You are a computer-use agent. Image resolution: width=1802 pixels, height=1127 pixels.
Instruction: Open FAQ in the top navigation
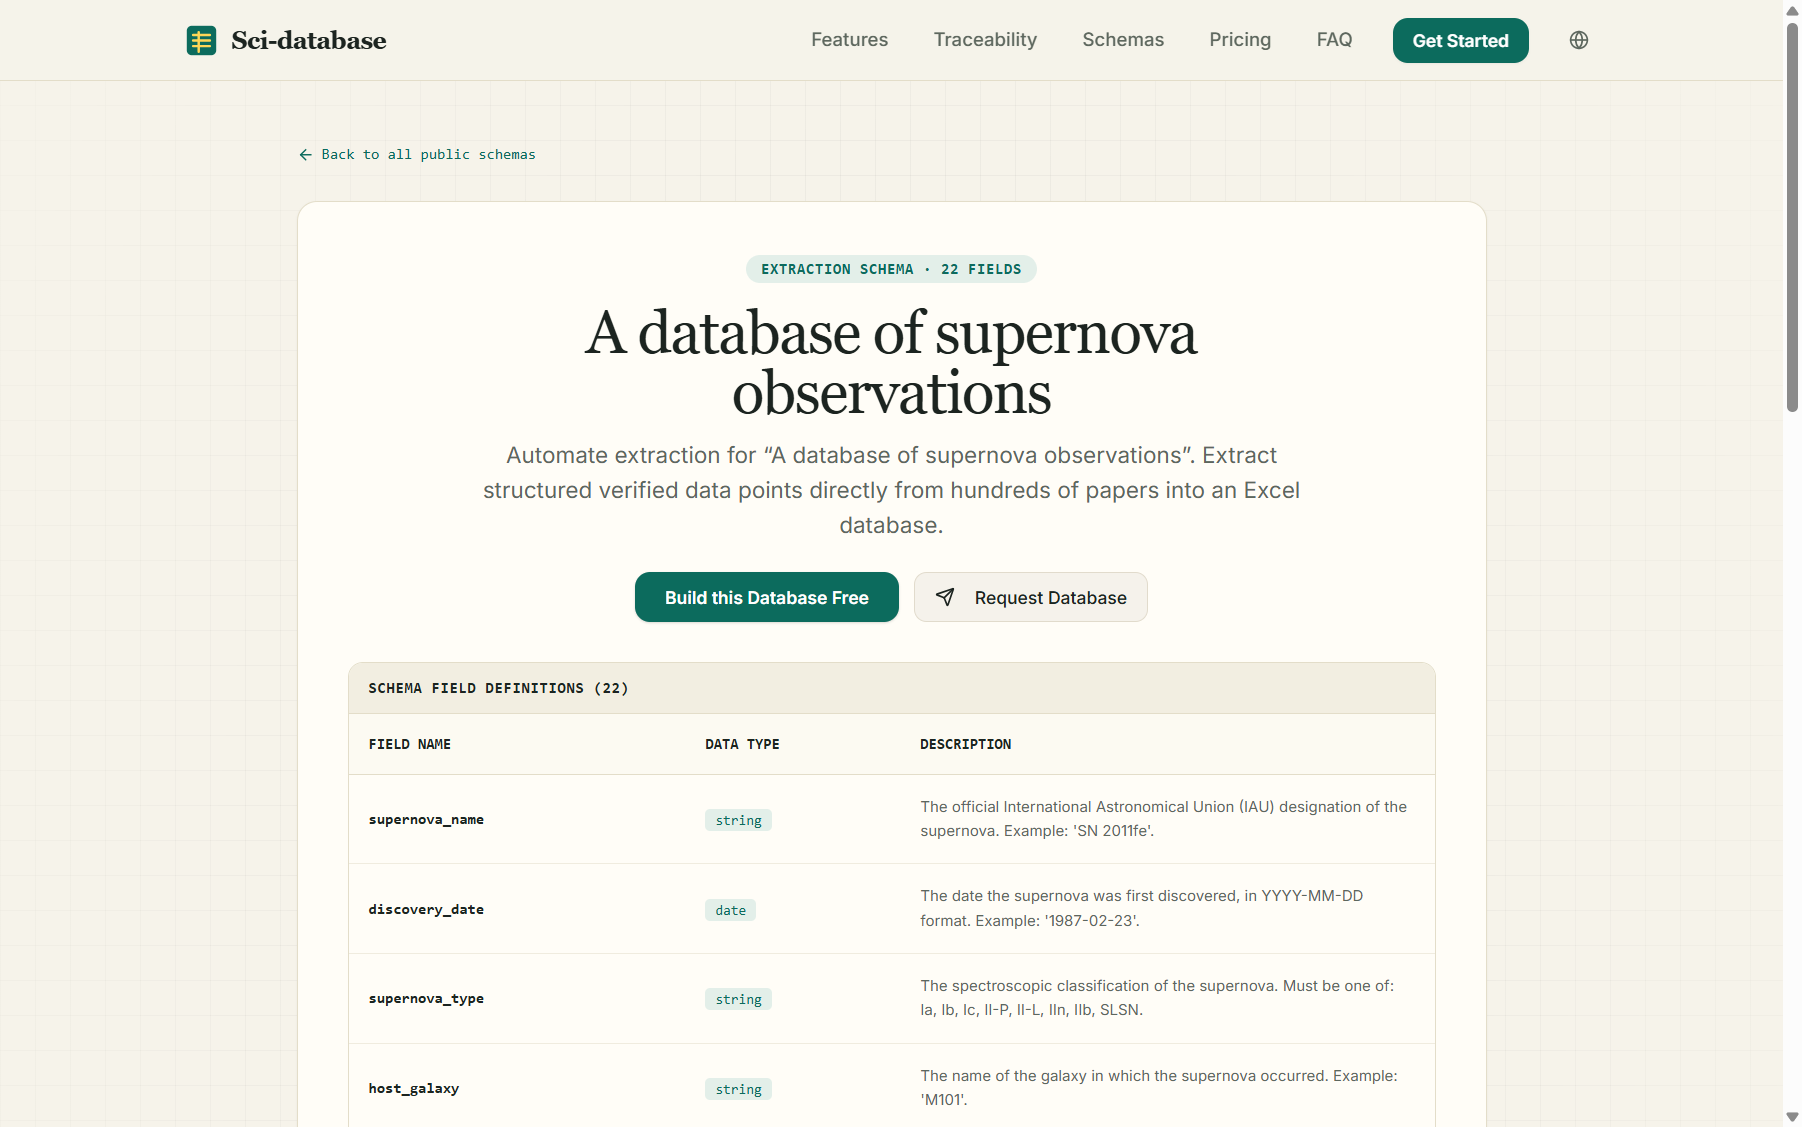click(1334, 40)
